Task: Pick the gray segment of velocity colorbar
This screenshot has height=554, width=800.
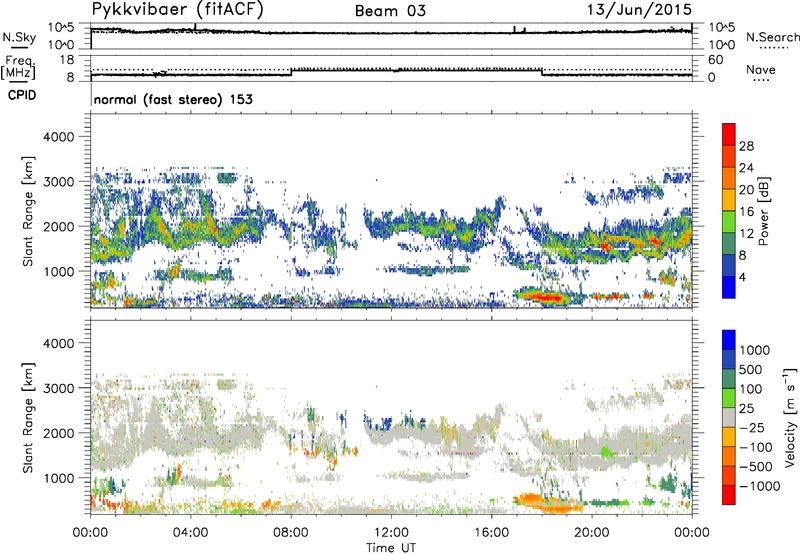Action: 729,418
